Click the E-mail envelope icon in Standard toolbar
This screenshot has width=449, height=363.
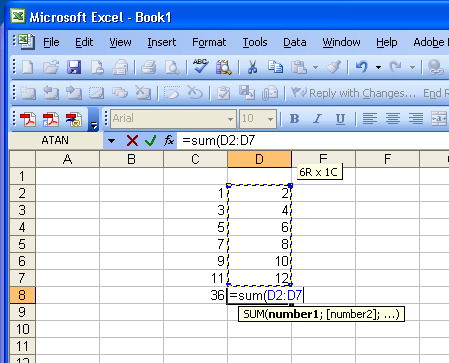120,67
